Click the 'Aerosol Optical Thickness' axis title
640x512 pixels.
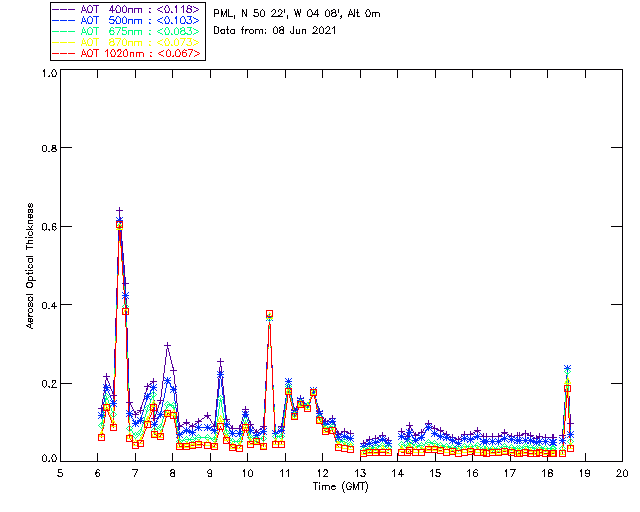[x=30, y=266]
